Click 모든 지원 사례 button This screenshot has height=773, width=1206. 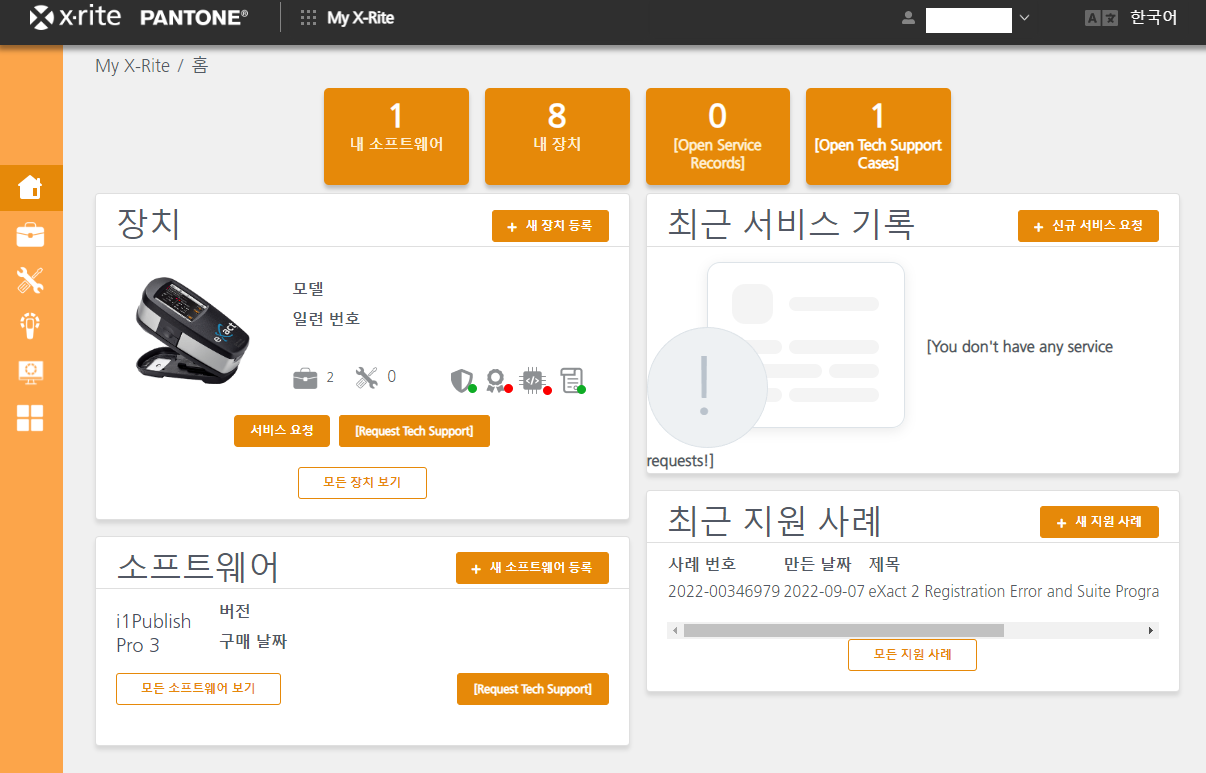[x=912, y=655]
